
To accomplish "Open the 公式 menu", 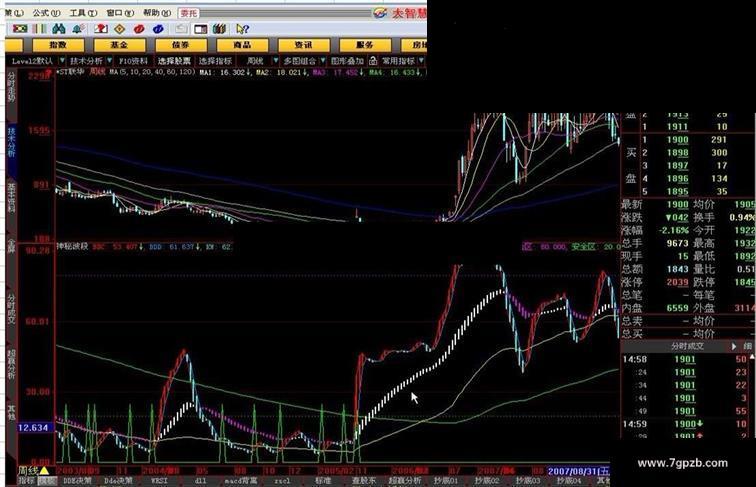I will click(x=46, y=13).
